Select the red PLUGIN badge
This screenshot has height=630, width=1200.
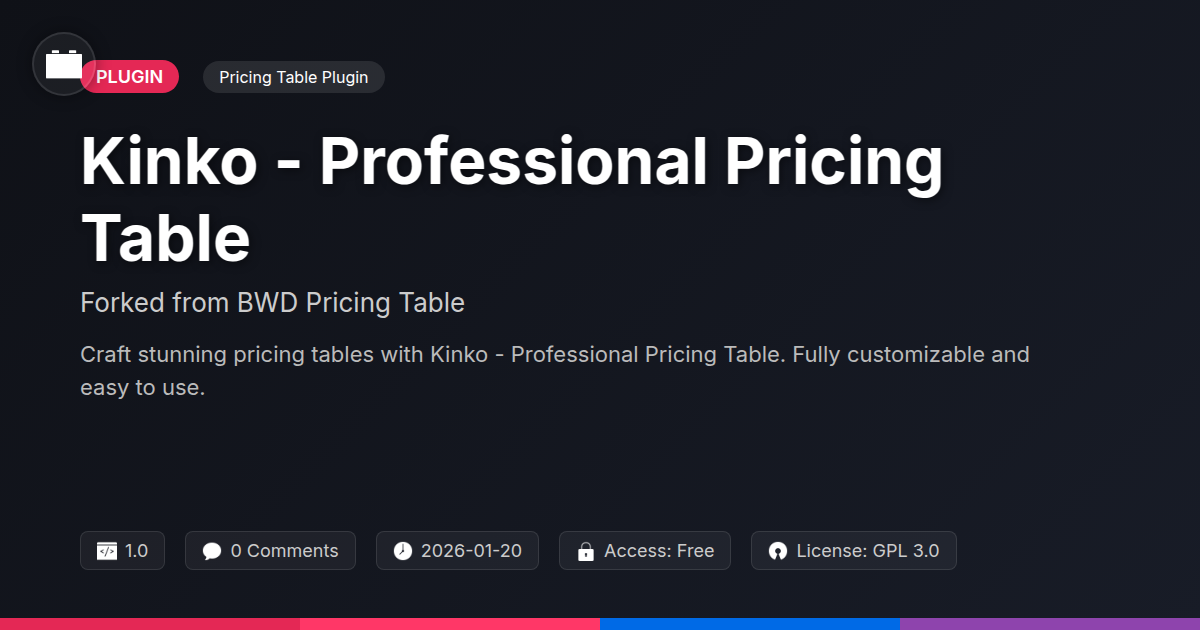coord(130,77)
